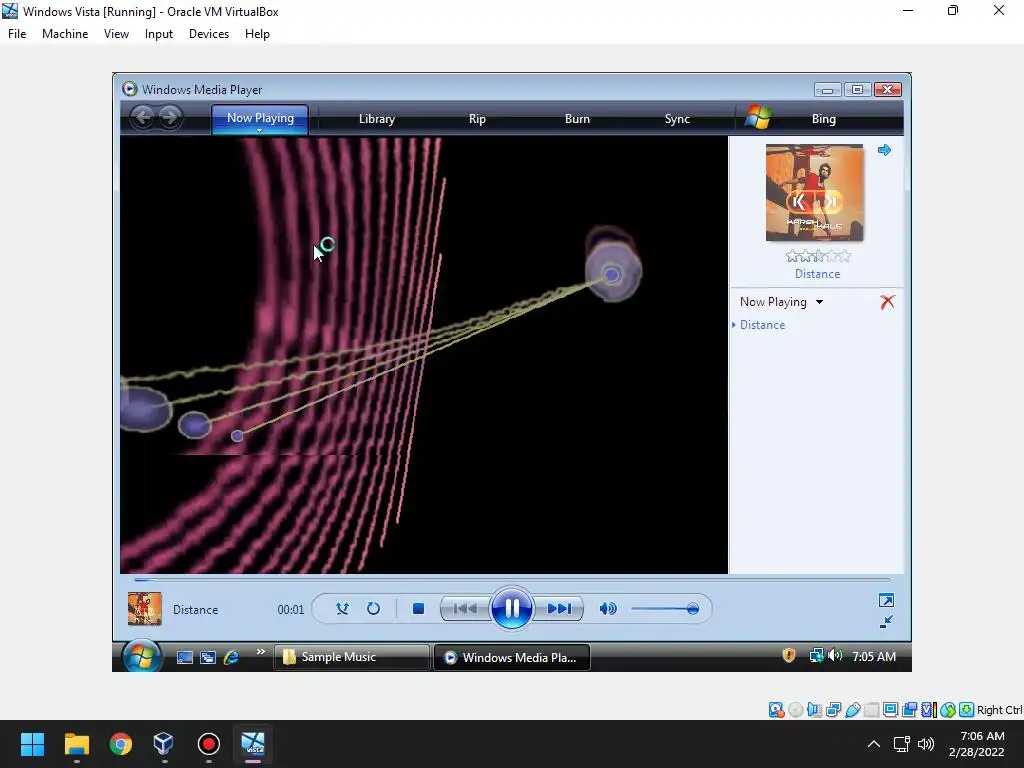This screenshot has height=768, width=1024.
Task: Click the Vista volume tray icon
Action: (835, 655)
